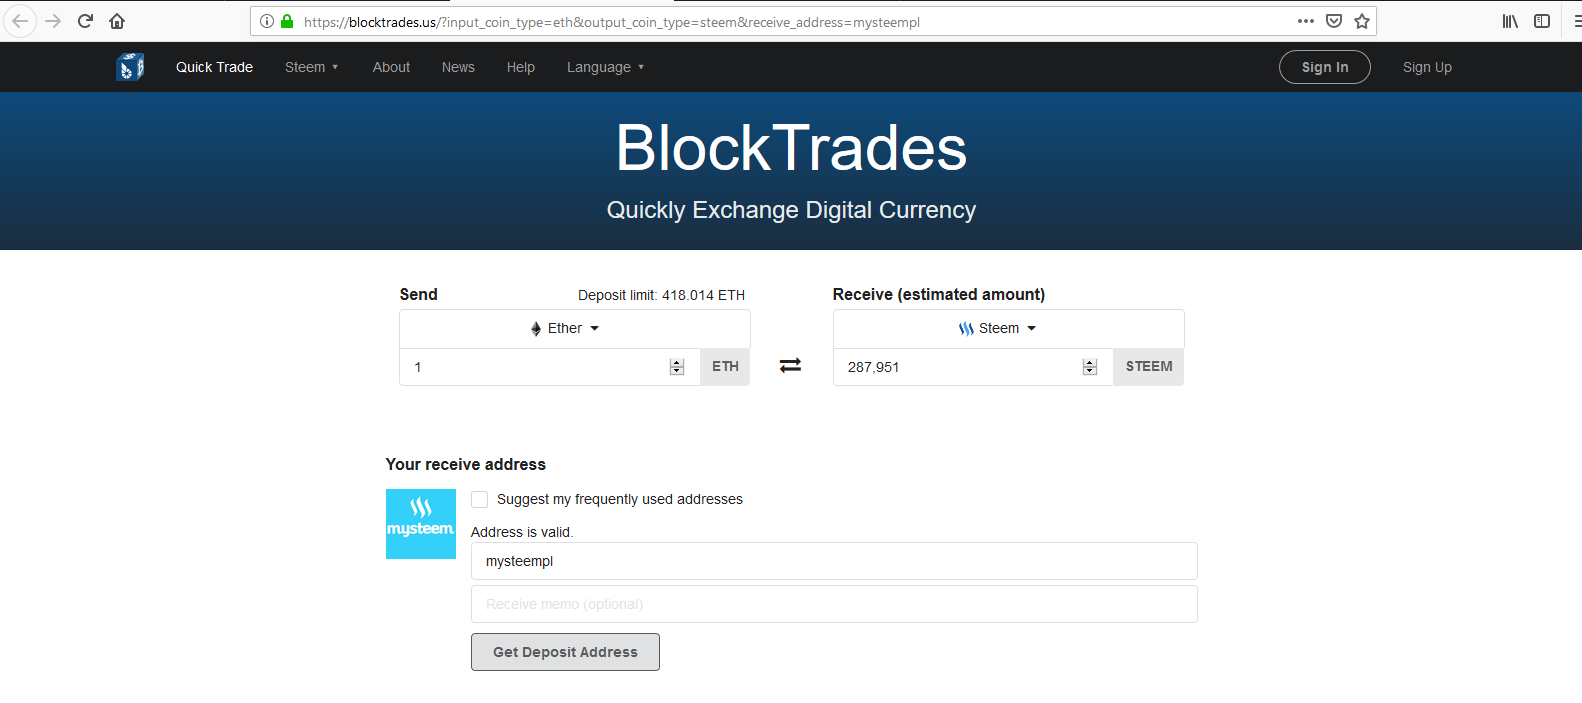The image size is (1582, 703).
Task: Bookmark this page with the star icon
Action: coord(1362,21)
